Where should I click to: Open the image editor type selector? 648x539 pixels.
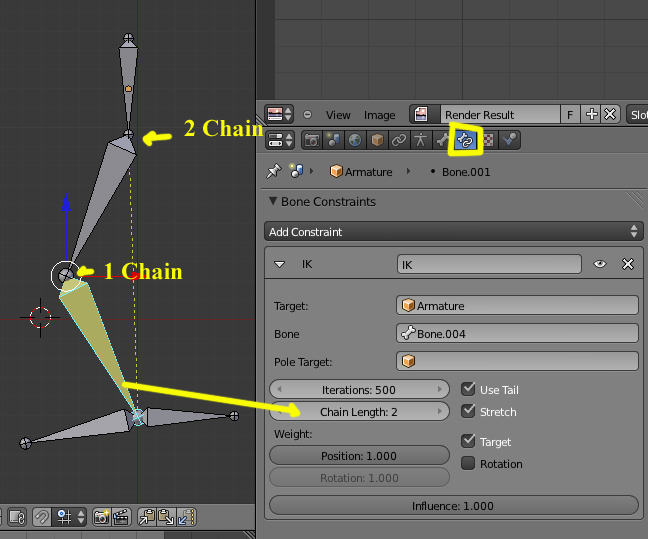[x=279, y=114]
